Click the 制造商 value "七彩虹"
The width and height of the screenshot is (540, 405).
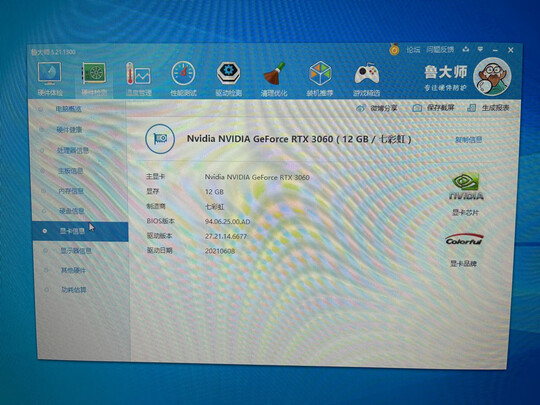215,207
